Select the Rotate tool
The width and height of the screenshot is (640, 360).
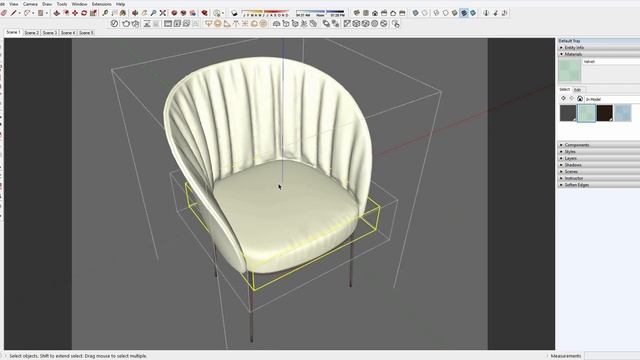pyautogui.click(x=84, y=13)
